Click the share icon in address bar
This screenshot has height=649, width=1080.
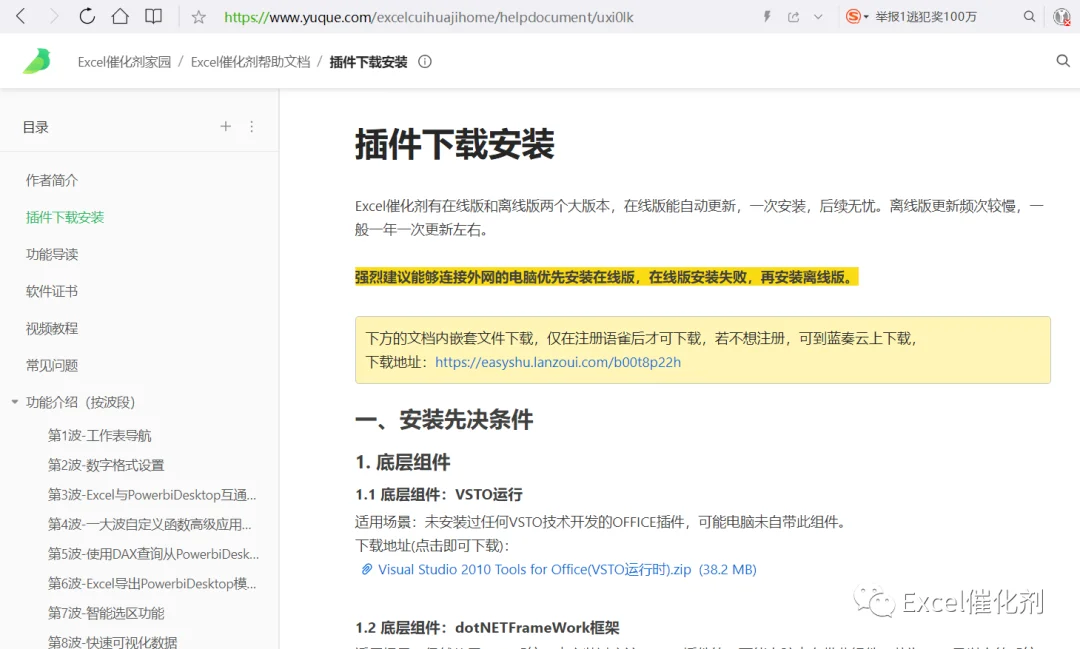point(793,17)
